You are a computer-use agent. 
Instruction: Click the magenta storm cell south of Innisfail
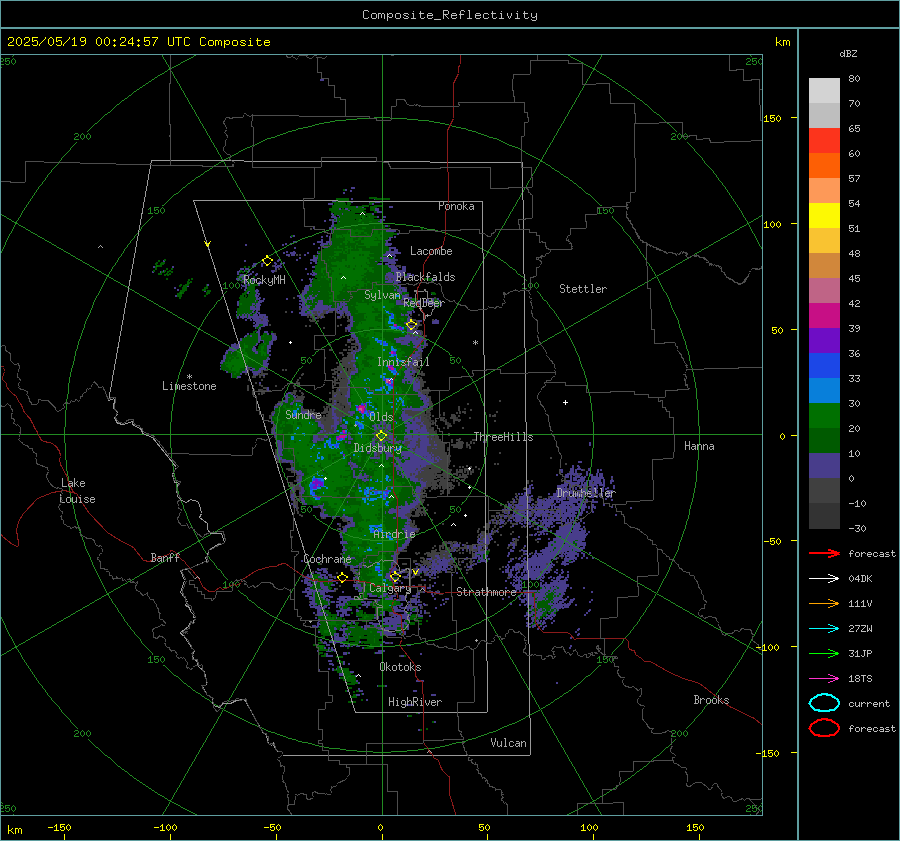[389, 381]
